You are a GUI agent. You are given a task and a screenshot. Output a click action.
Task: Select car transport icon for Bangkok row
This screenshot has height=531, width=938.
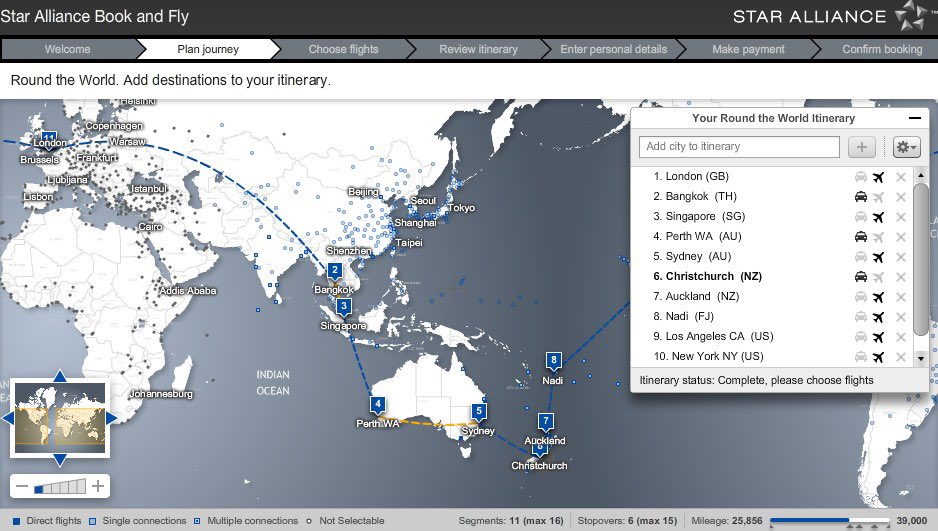(861, 197)
